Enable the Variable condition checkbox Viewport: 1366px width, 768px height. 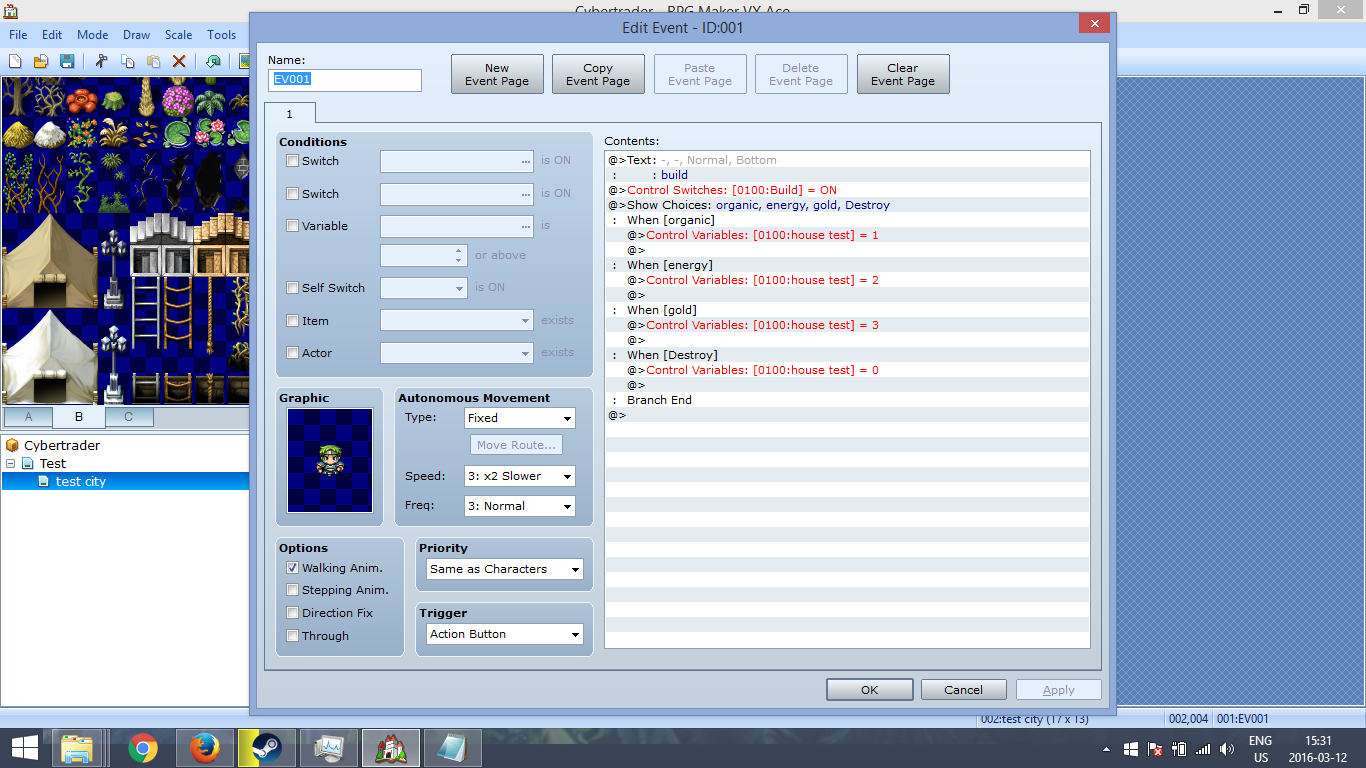tap(292, 225)
